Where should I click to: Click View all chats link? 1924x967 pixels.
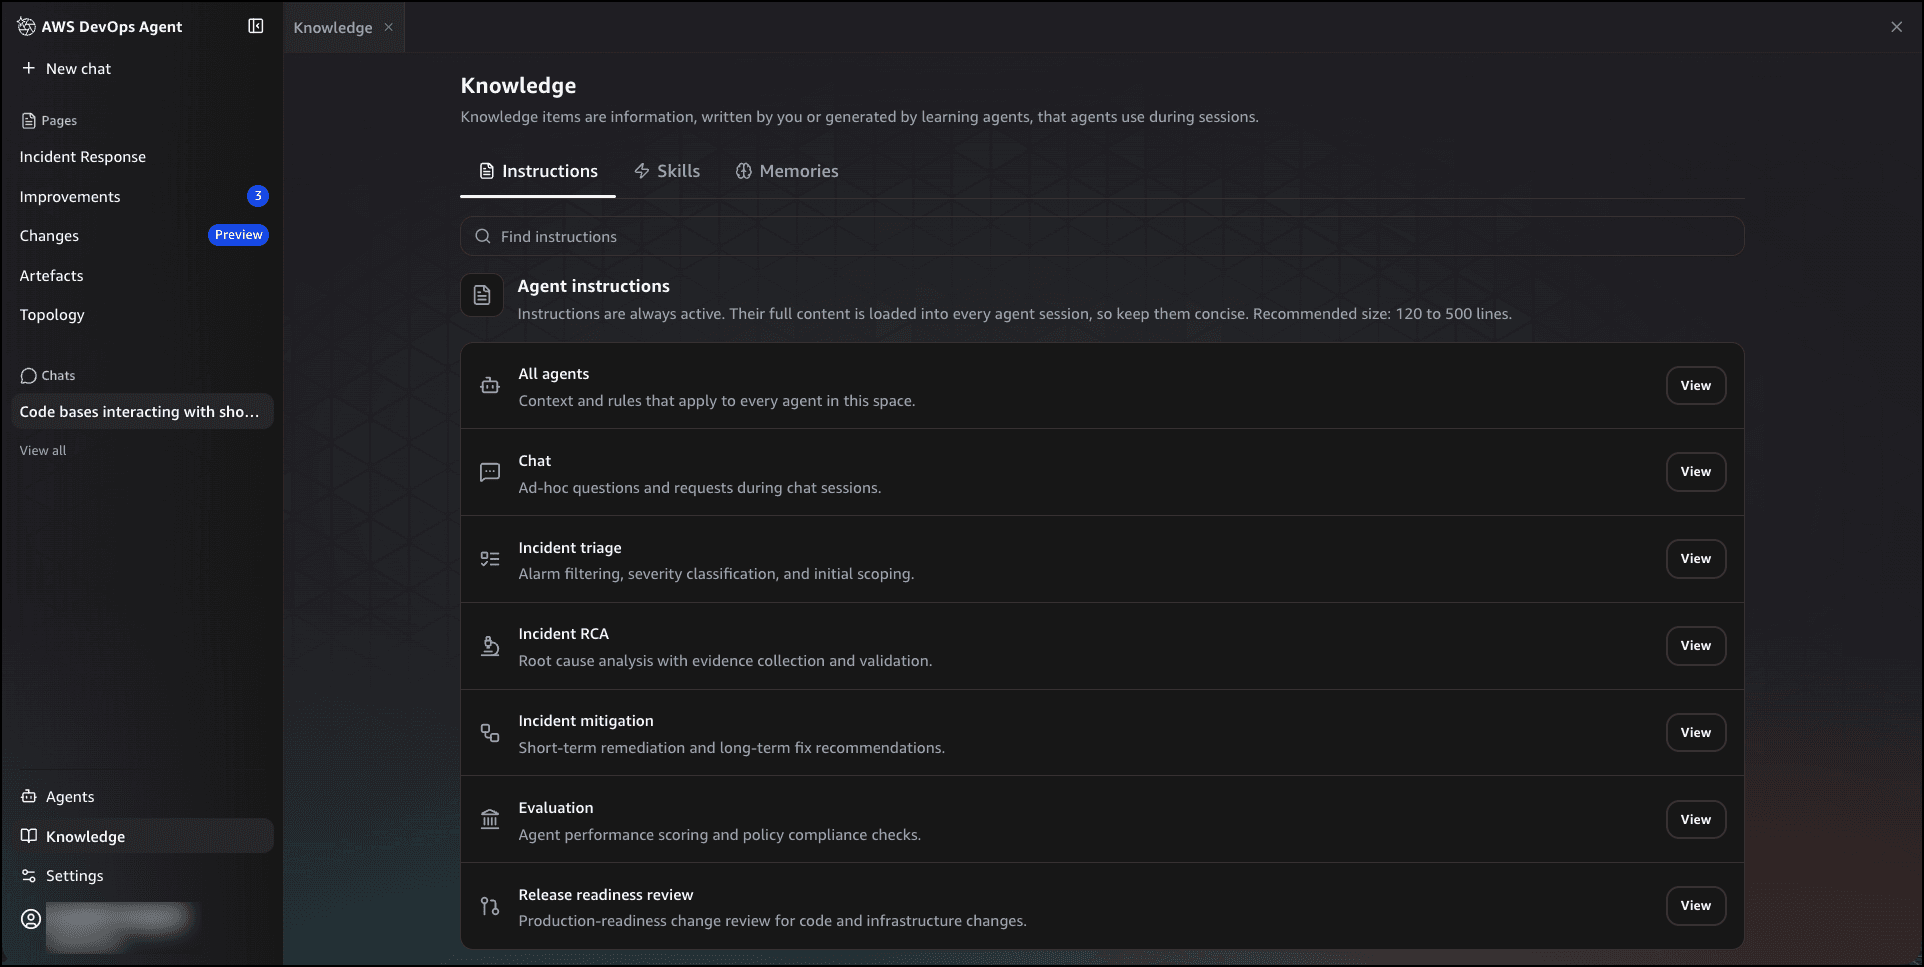(43, 451)
